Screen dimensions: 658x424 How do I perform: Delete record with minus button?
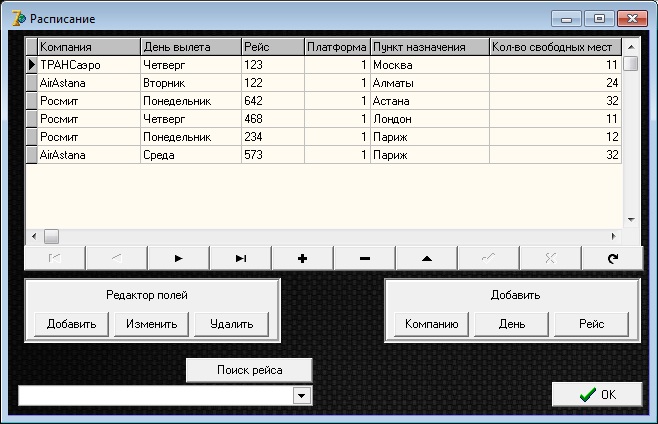[365, 259]
